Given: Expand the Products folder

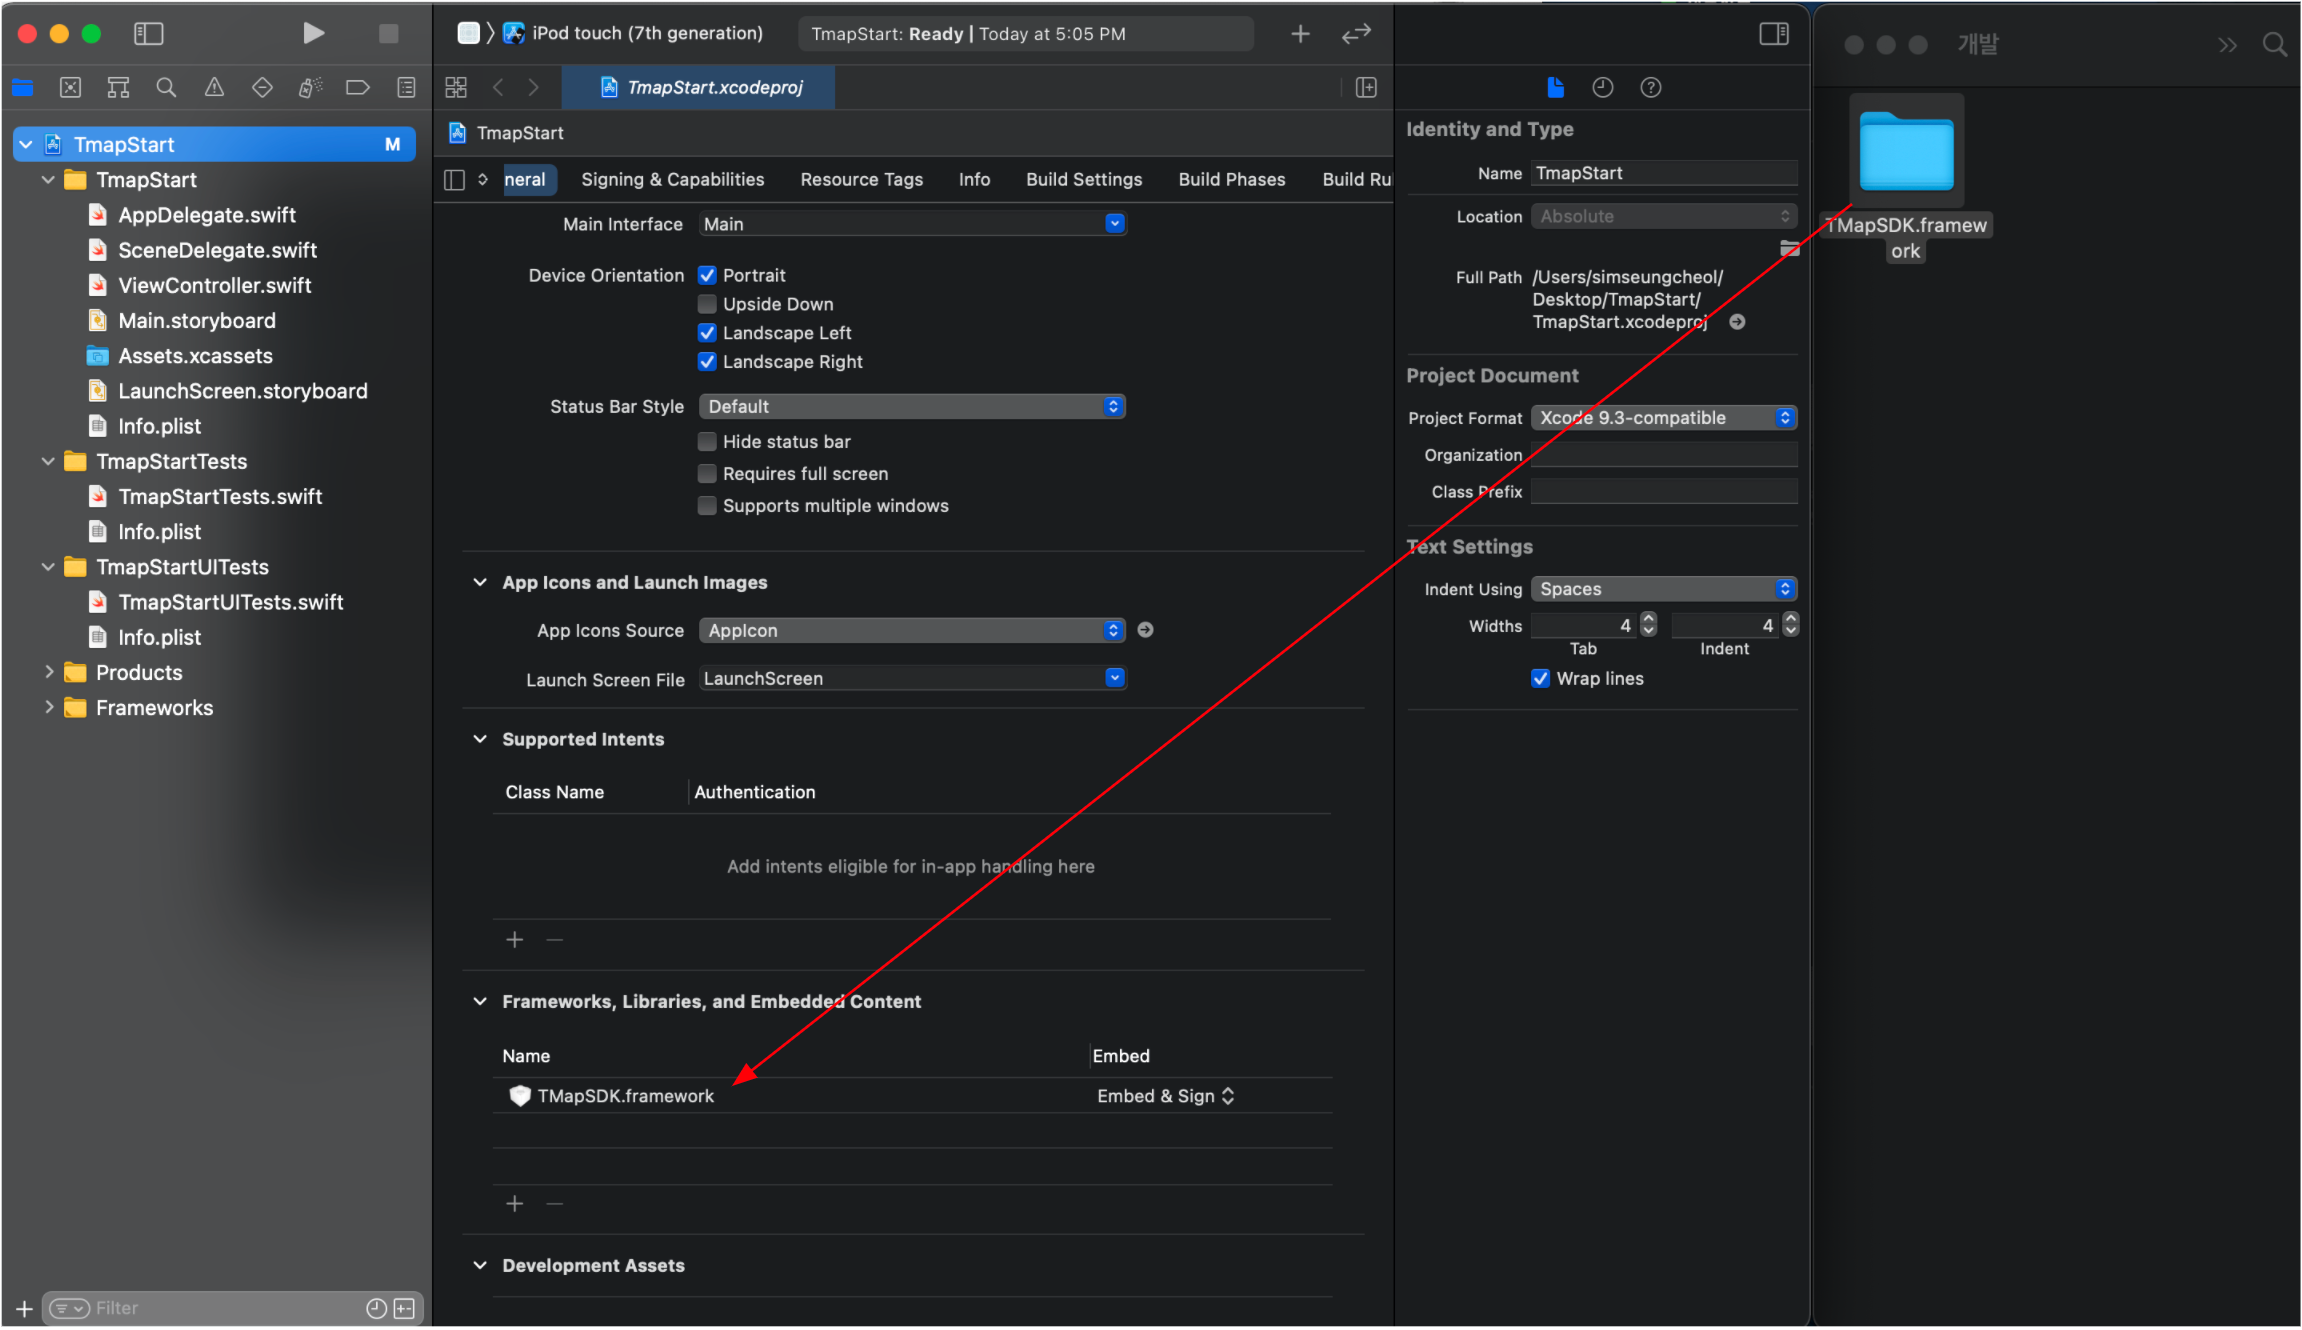Looking at the screenshot, I should (x=48, y=673).
